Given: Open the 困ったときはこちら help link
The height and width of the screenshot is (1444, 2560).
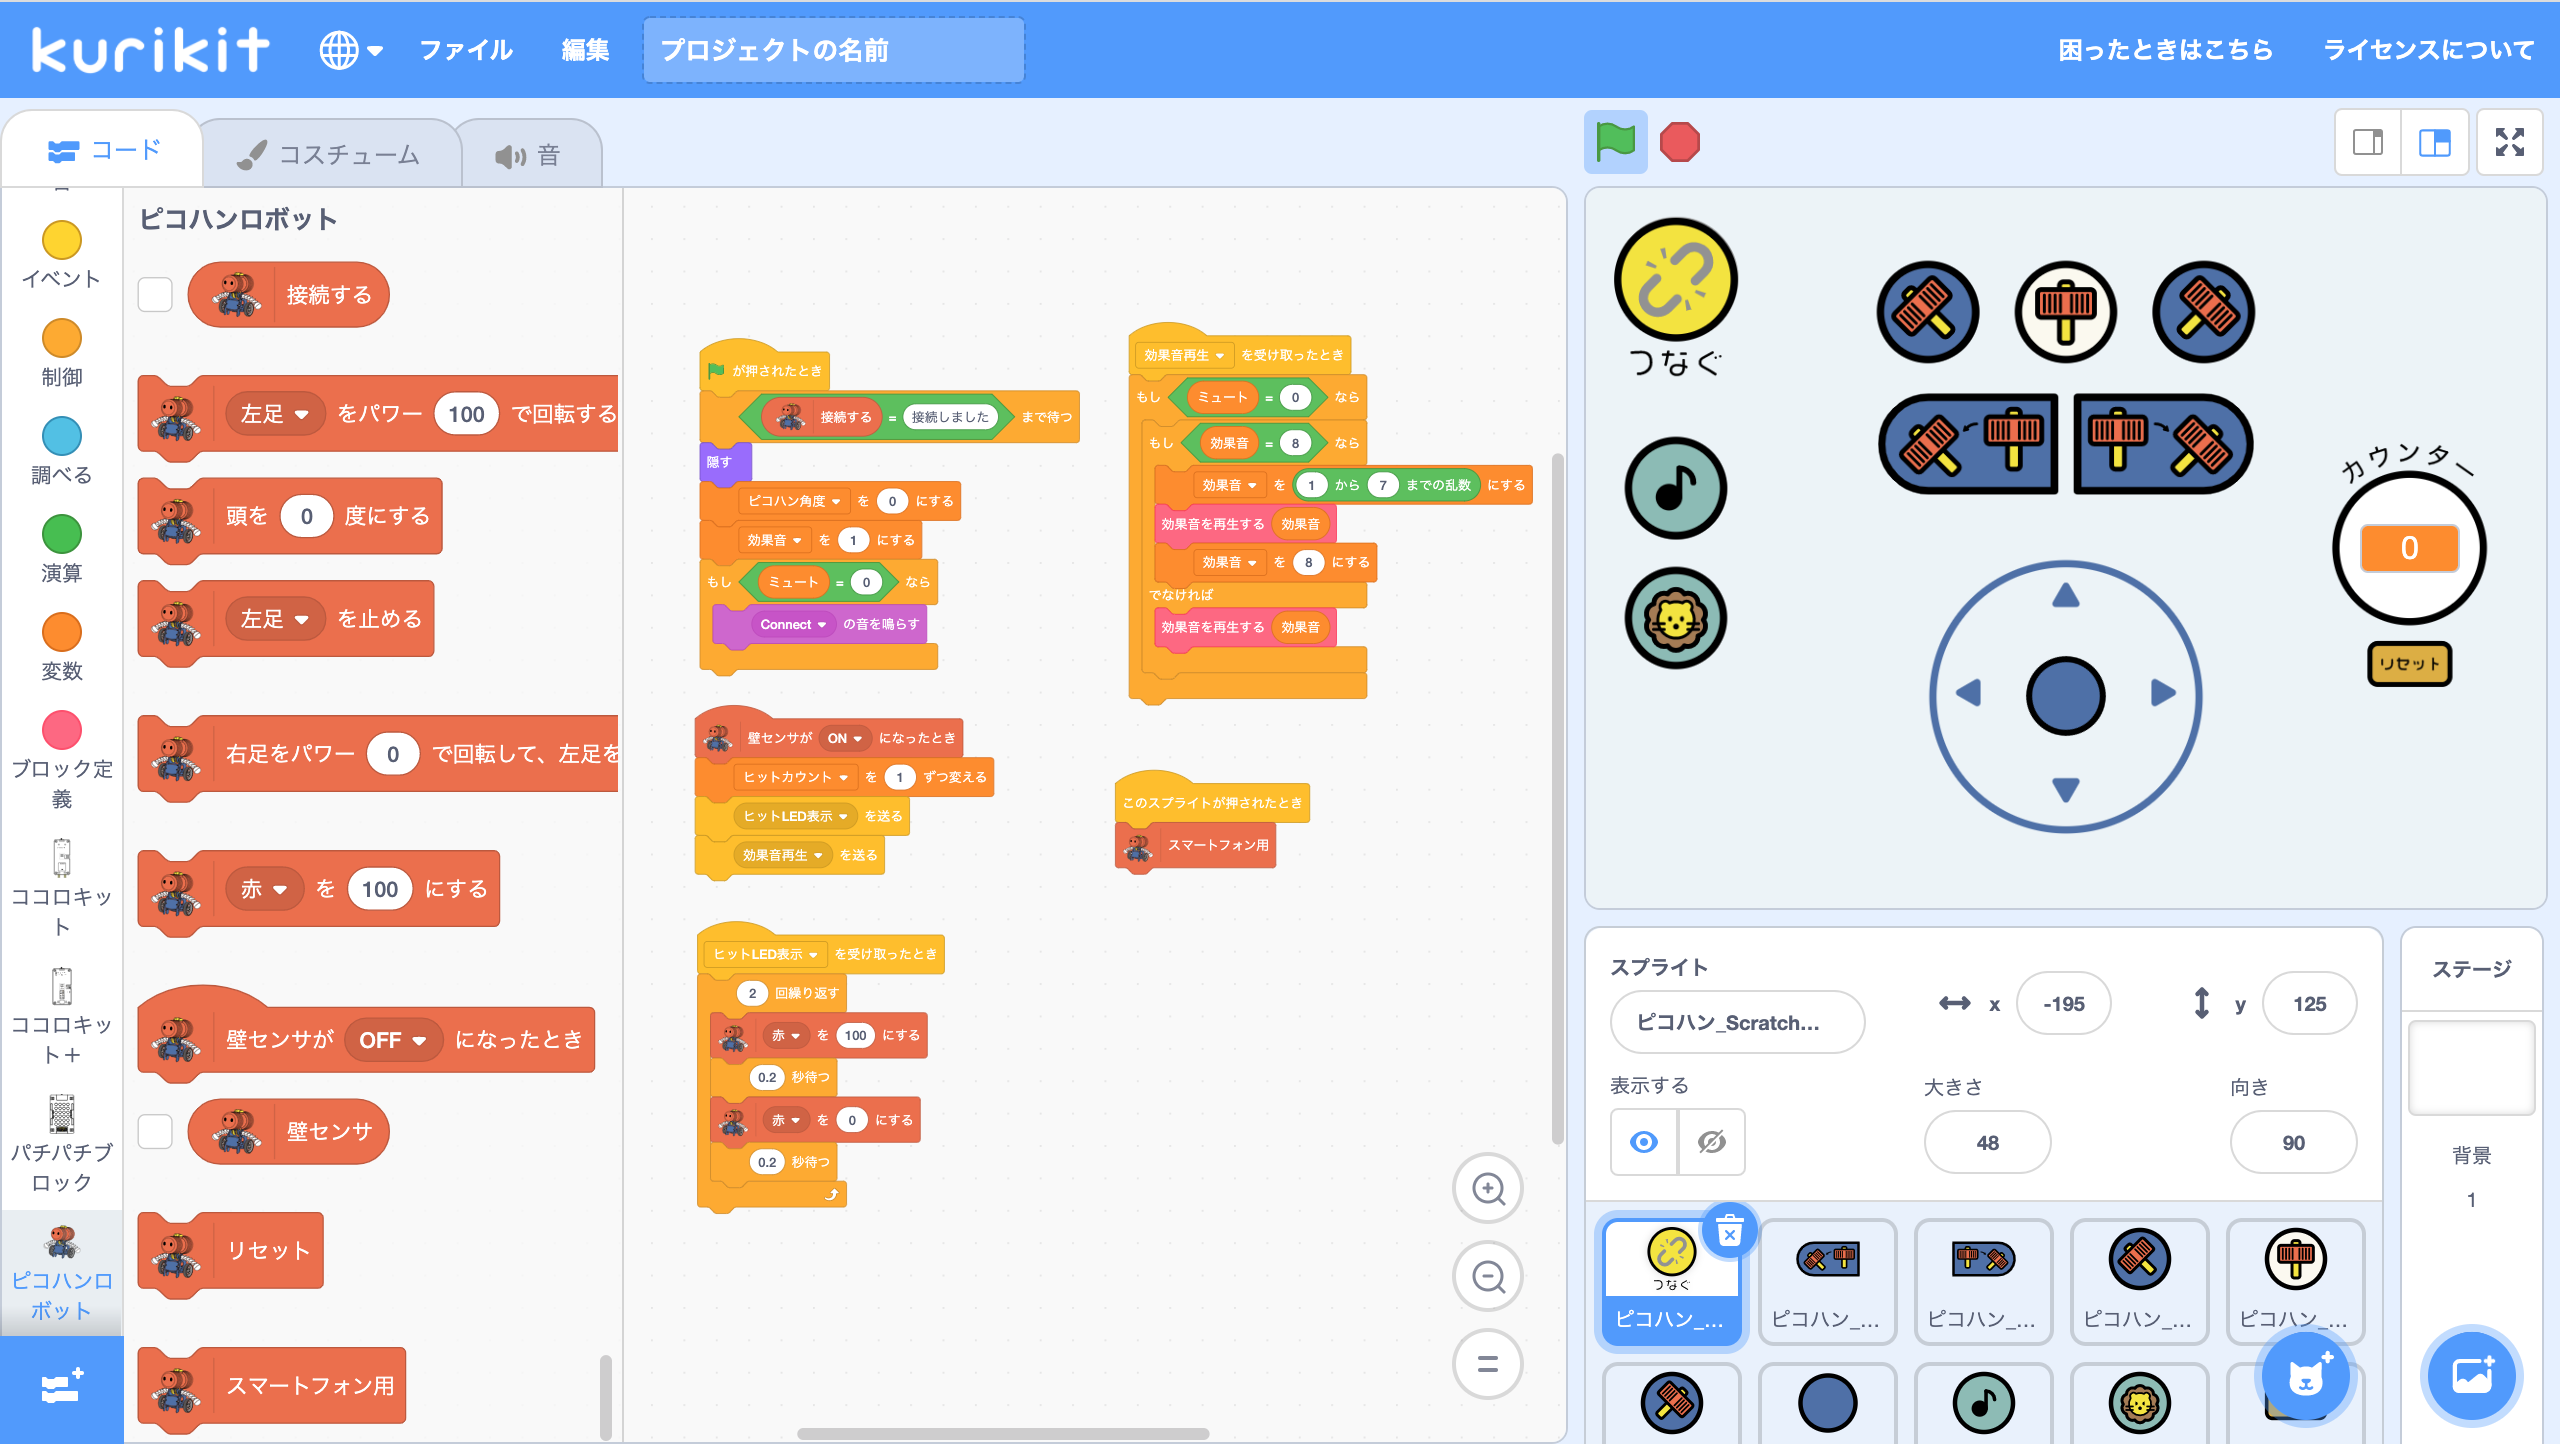Looking at the screenshot, I should (2165, 50).
